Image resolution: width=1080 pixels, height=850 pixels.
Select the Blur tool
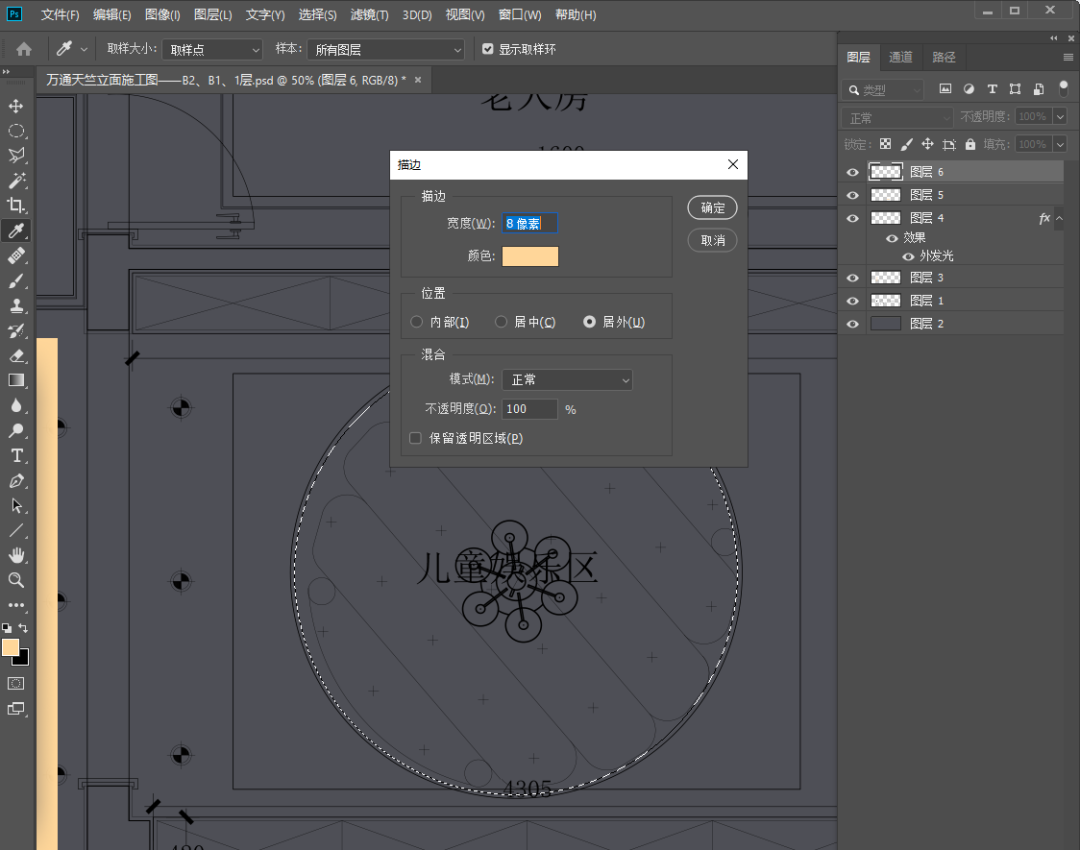pyautogui.click(x=16, y=406)
